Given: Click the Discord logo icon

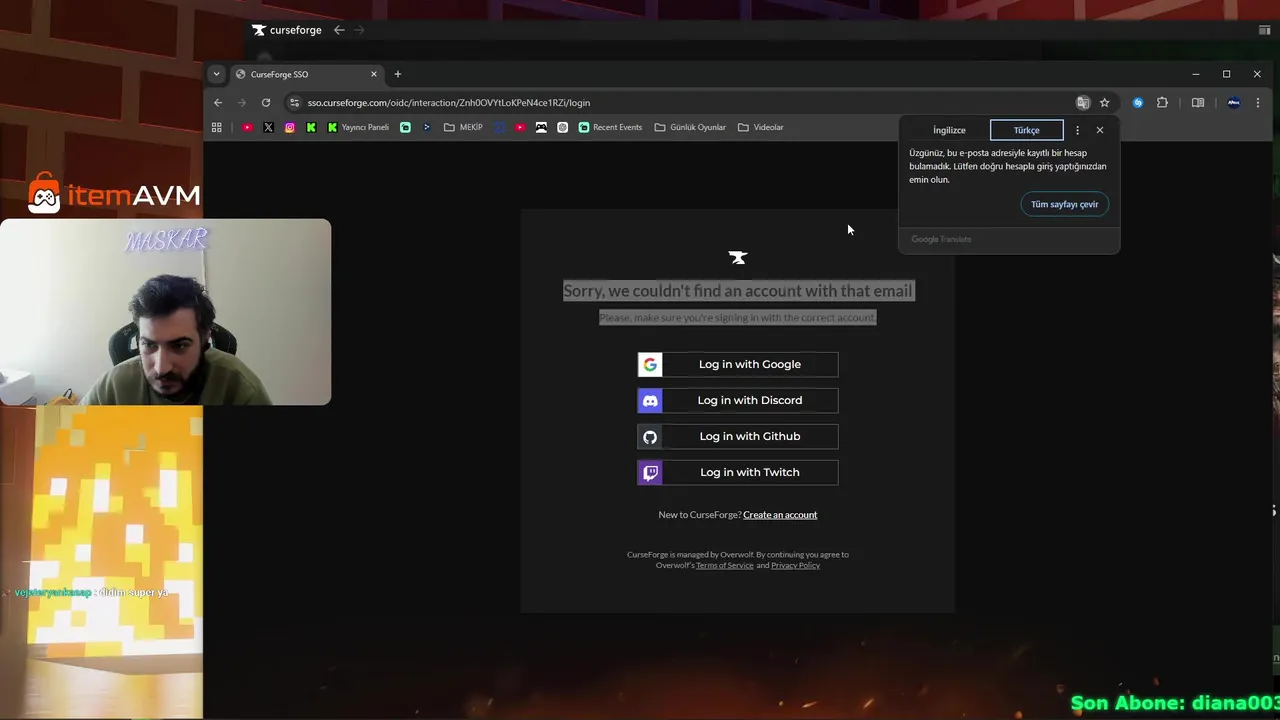Looking at the screenshot, I should coord(650,401).
